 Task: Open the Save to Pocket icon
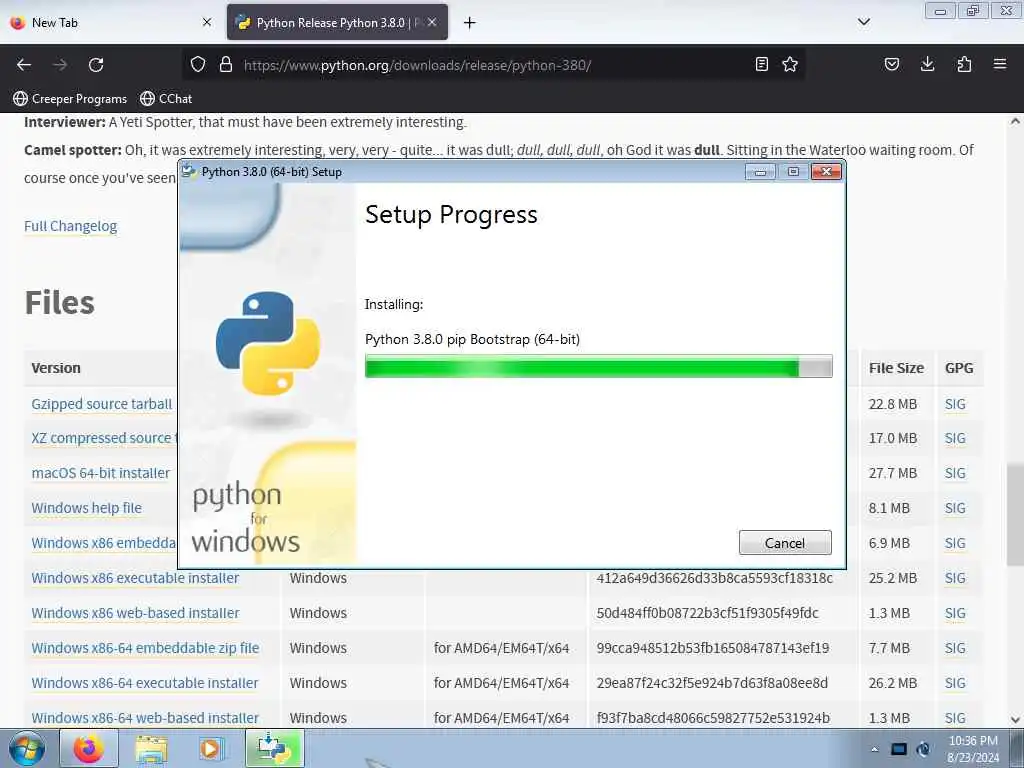point(892,64)
